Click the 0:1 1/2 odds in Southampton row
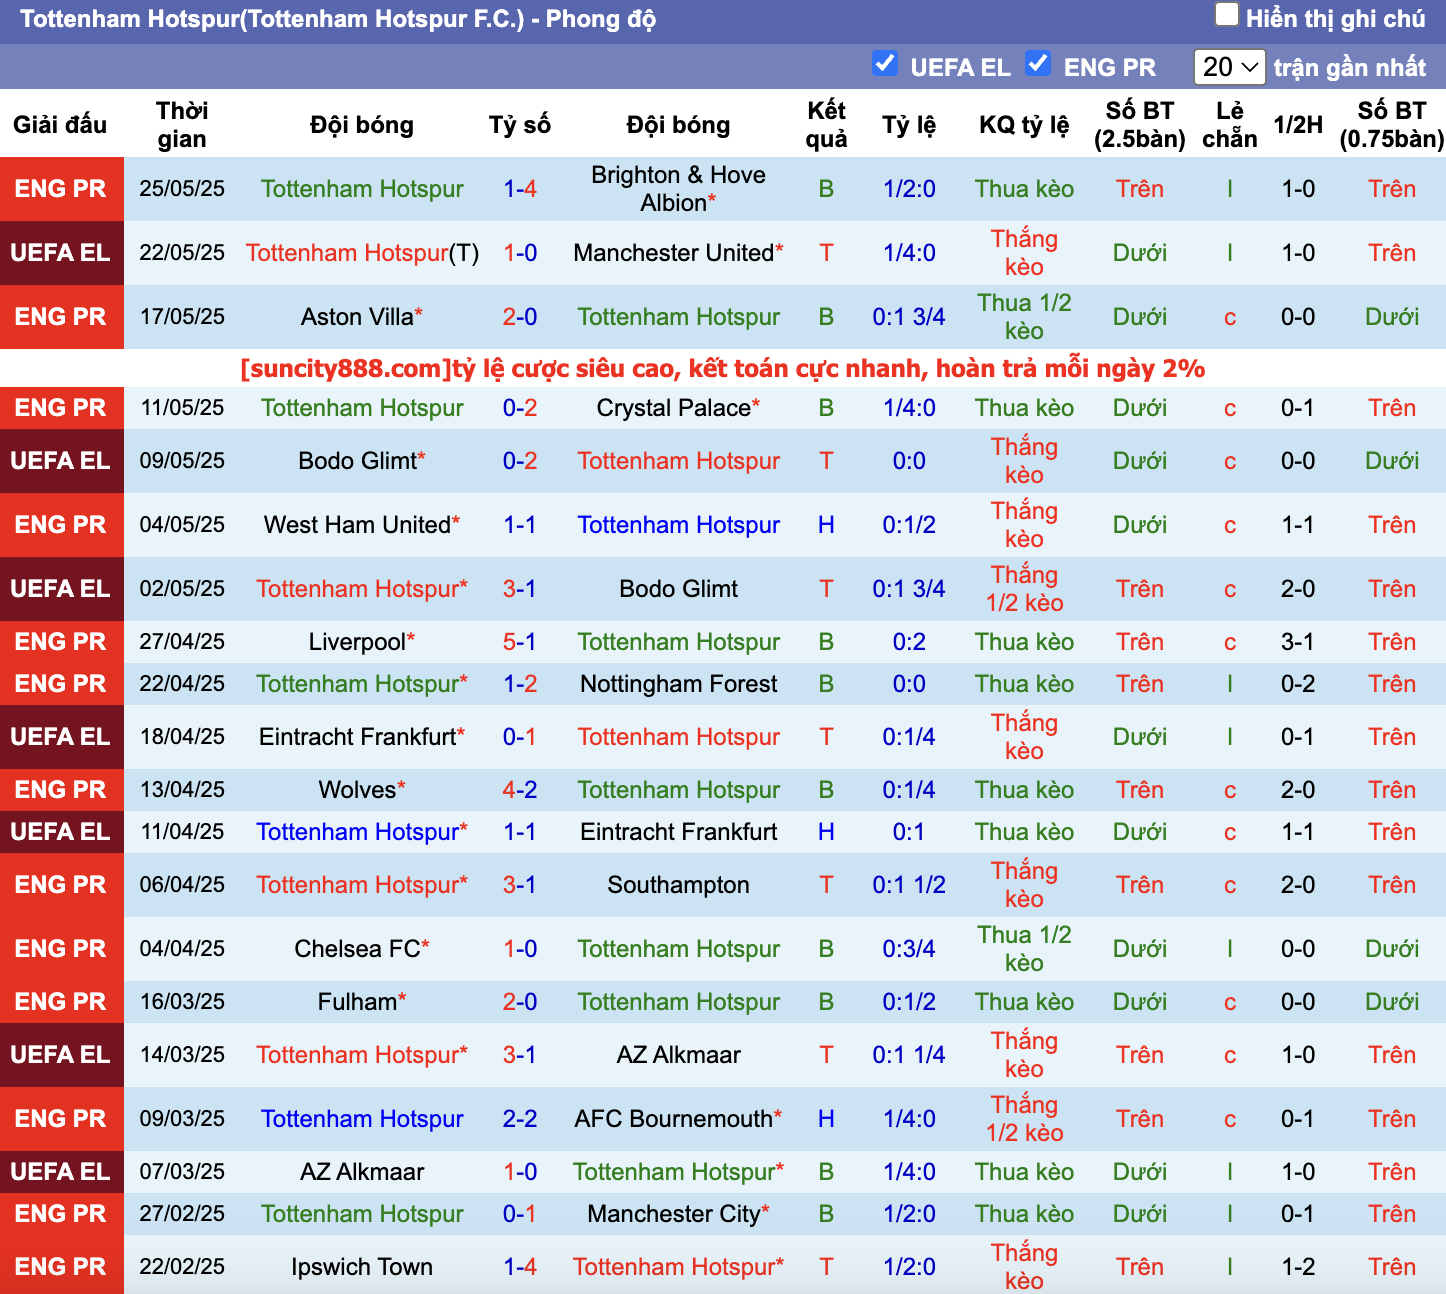1446x1294 pixels. point(909,885)
